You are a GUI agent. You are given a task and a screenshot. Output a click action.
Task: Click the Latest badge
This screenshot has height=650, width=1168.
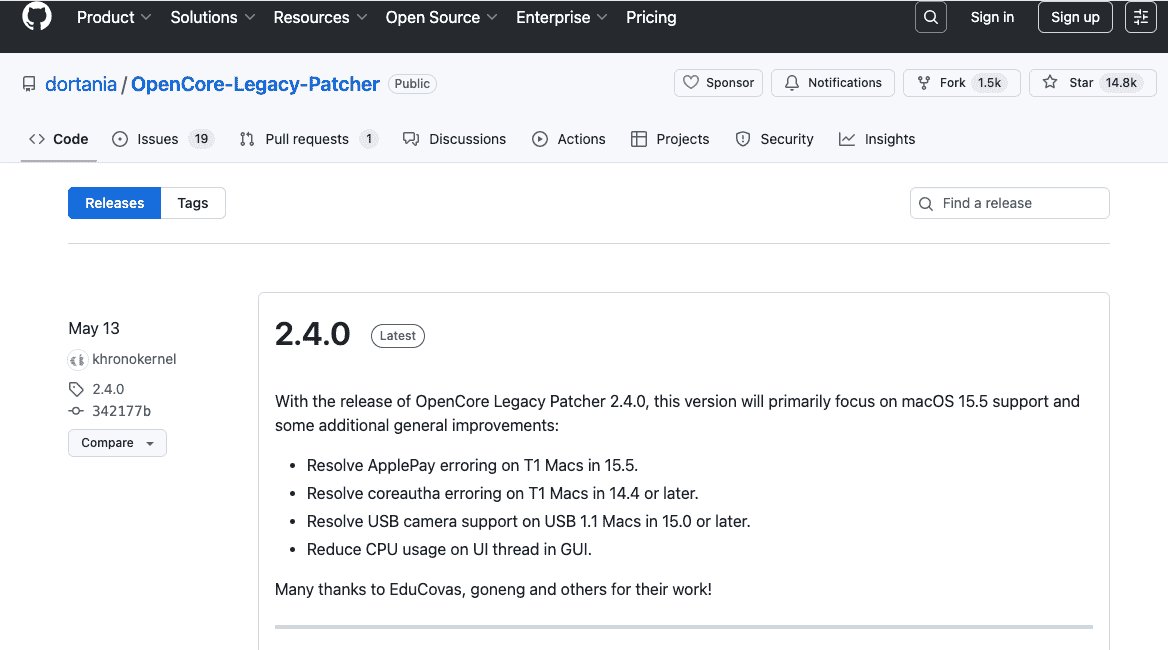pos(398,336)
